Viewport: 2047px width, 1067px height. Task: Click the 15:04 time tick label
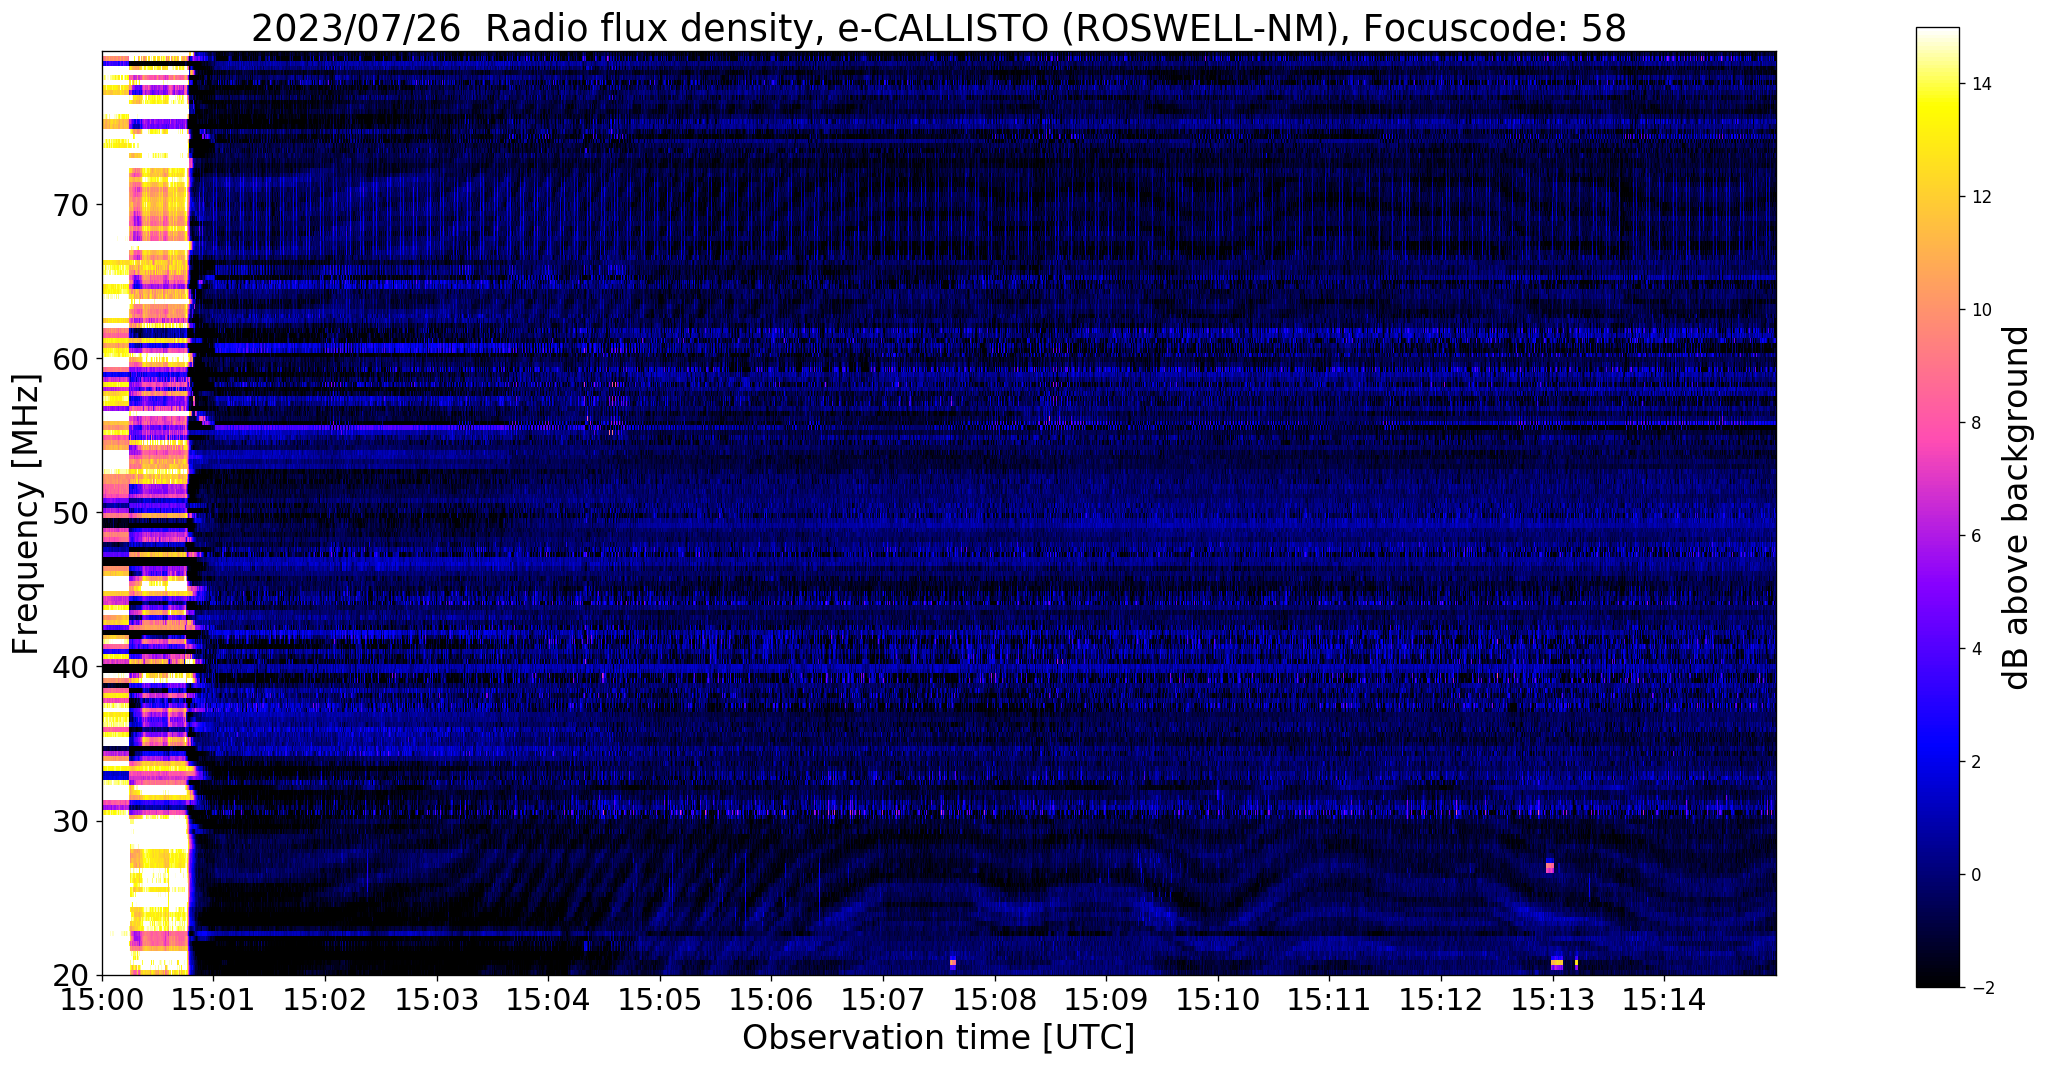[x=548, y=999]
